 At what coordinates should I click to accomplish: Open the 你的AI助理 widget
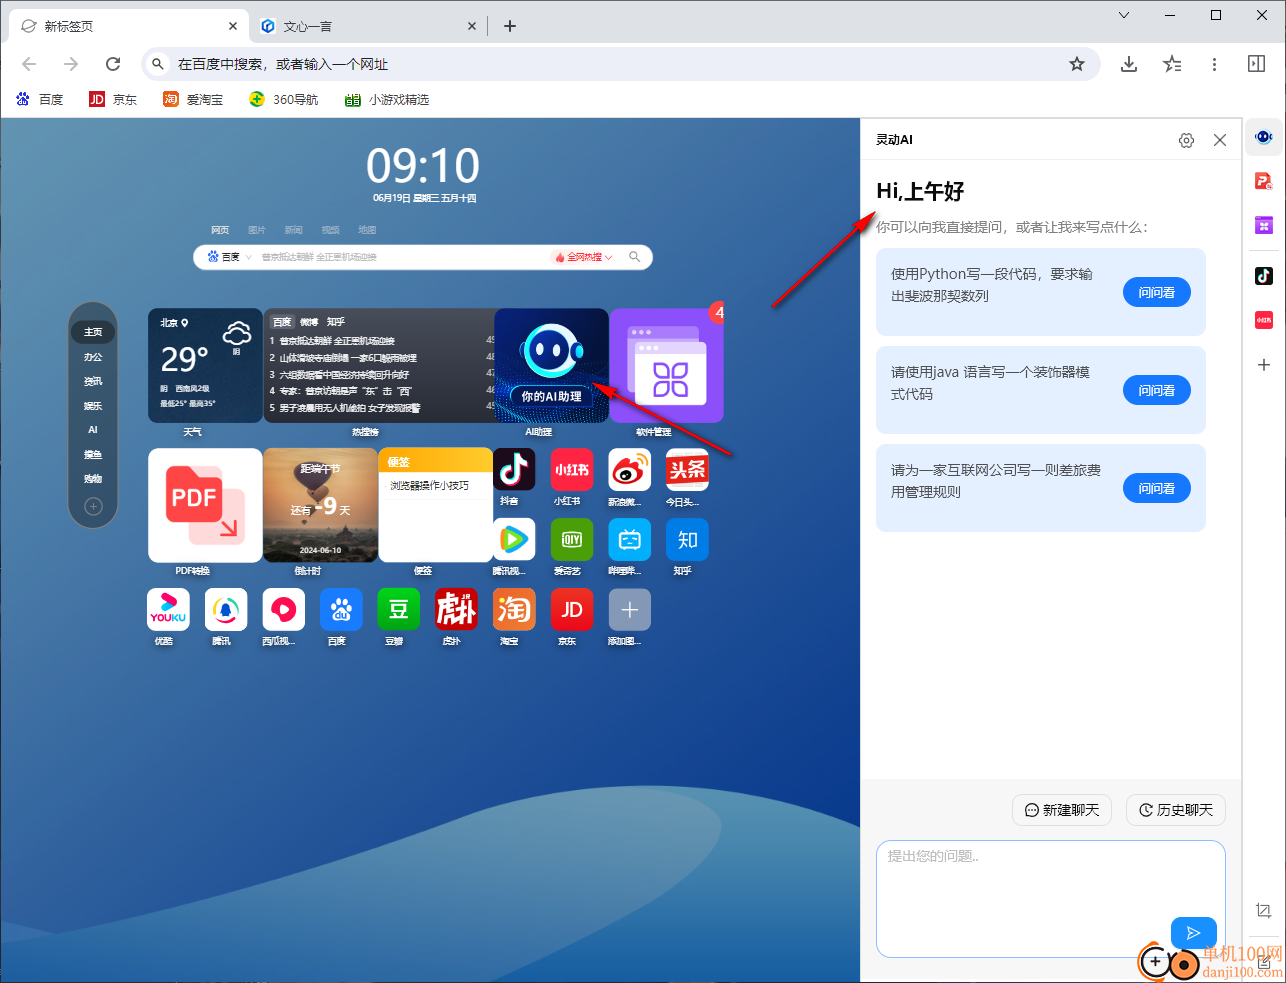coord(552,365)
